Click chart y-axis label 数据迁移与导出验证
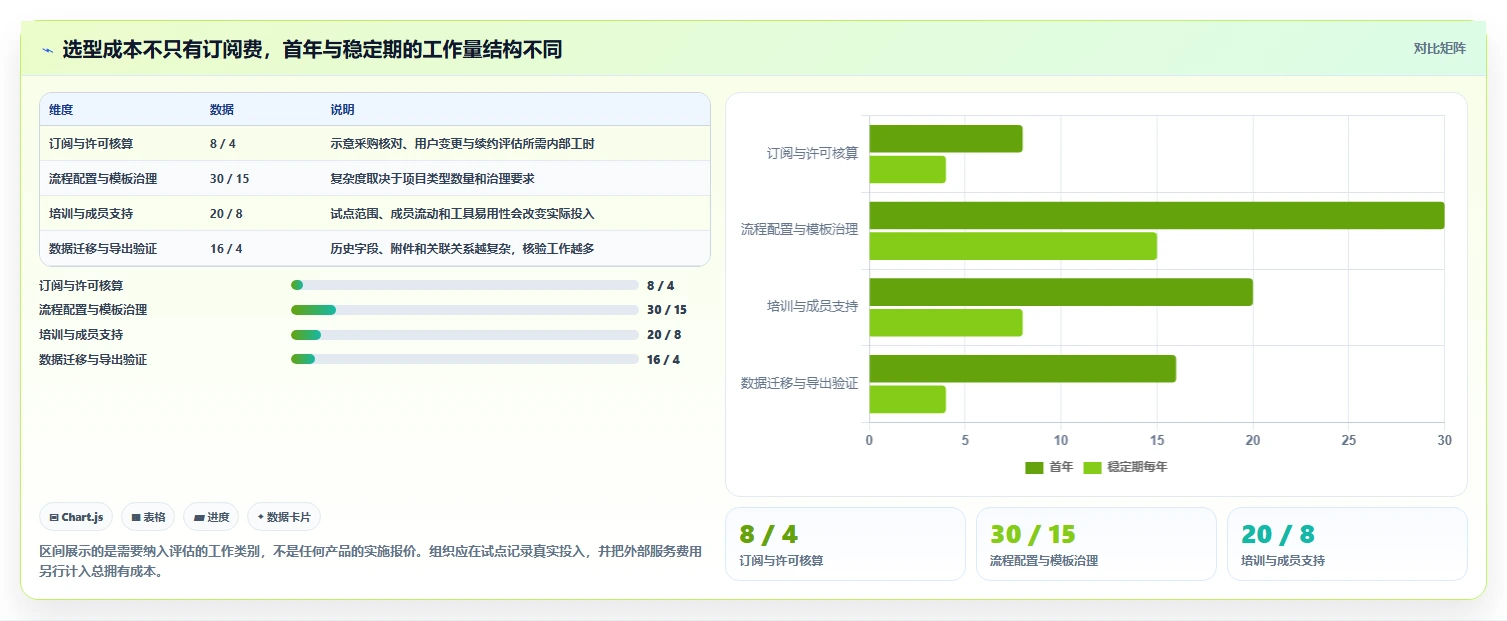Image resolution: width=1507 pixels, height=621 pixels. pyautogui.click(x=799, y=383)
